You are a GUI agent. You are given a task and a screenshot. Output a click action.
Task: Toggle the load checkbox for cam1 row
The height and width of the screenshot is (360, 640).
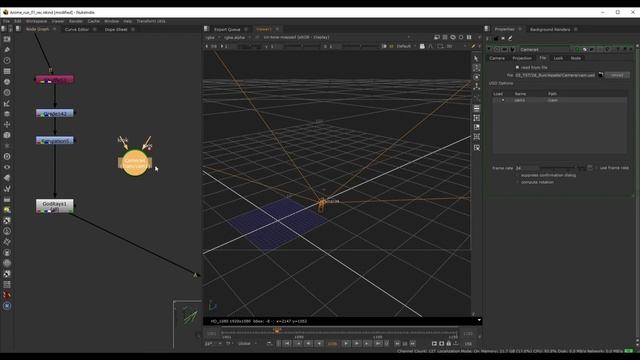point(503,100)
